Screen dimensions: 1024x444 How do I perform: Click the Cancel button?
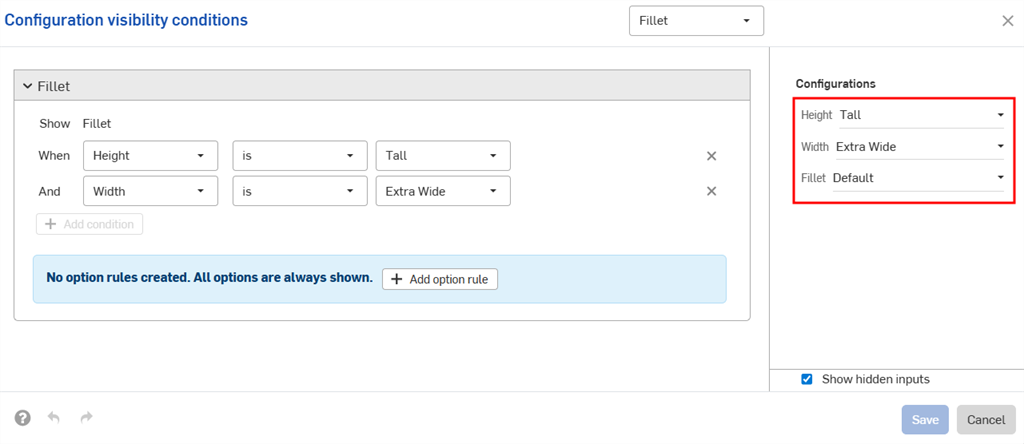tap(986, 420)
